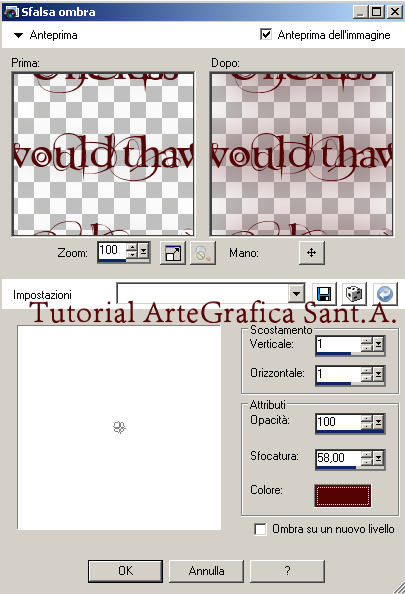The height and width of the screenshot is (594, 405).
Task: Click the save preset floppy disk icon
Action: point(324,294)
